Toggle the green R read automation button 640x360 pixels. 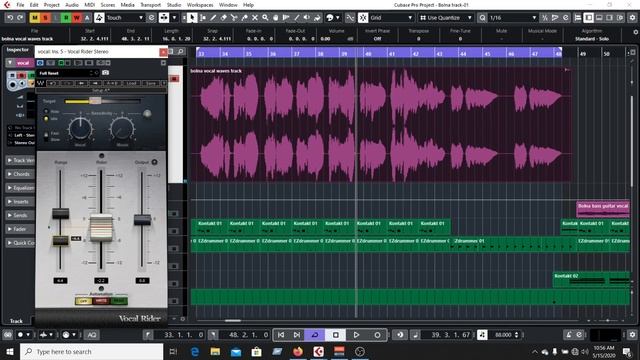coord(66,18)
